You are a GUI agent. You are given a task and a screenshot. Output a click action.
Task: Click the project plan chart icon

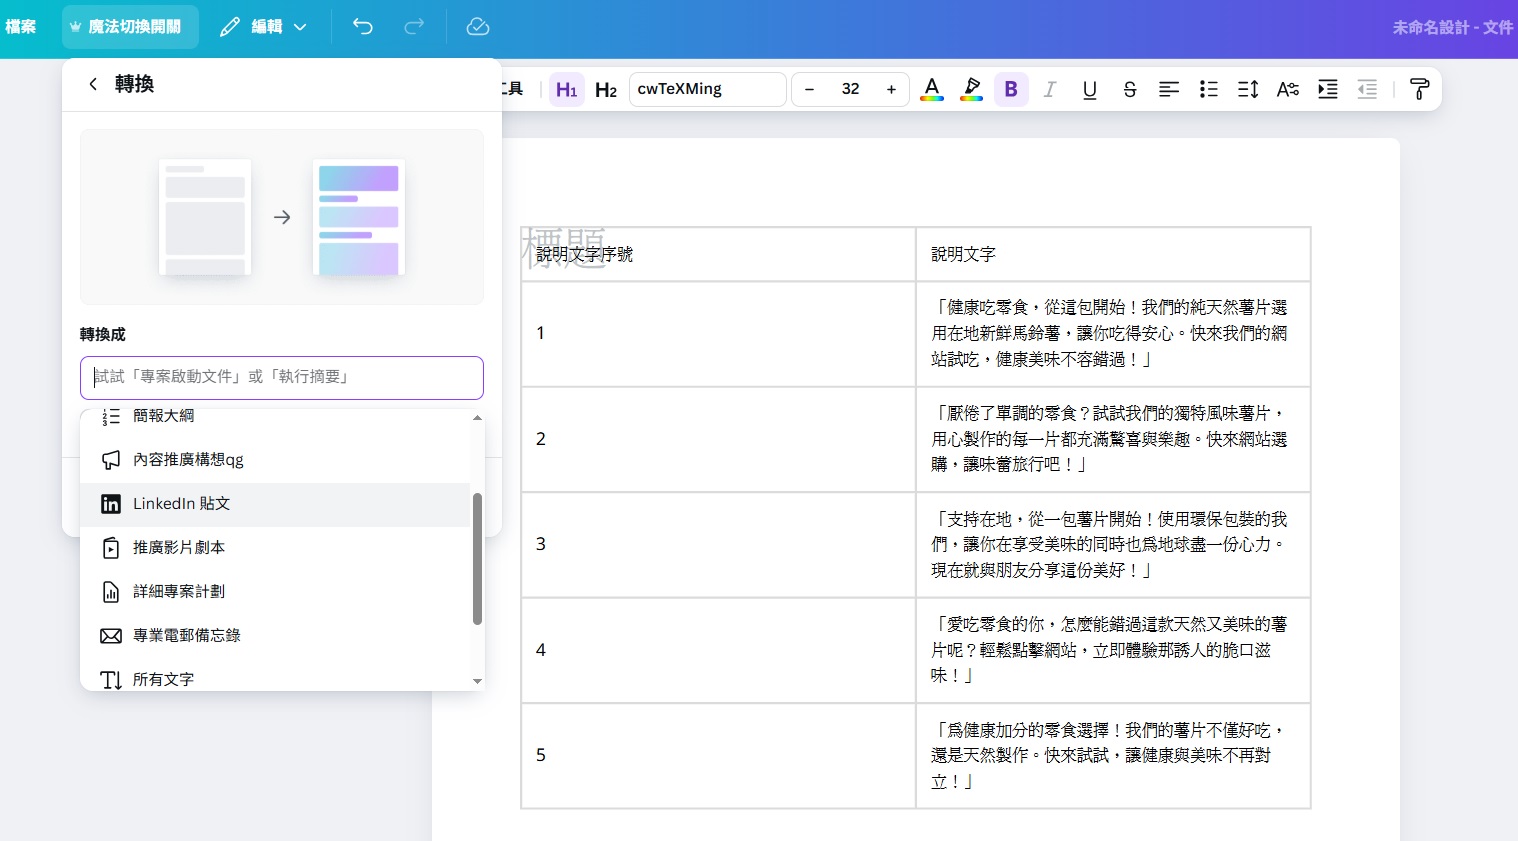tap(111, 592)
